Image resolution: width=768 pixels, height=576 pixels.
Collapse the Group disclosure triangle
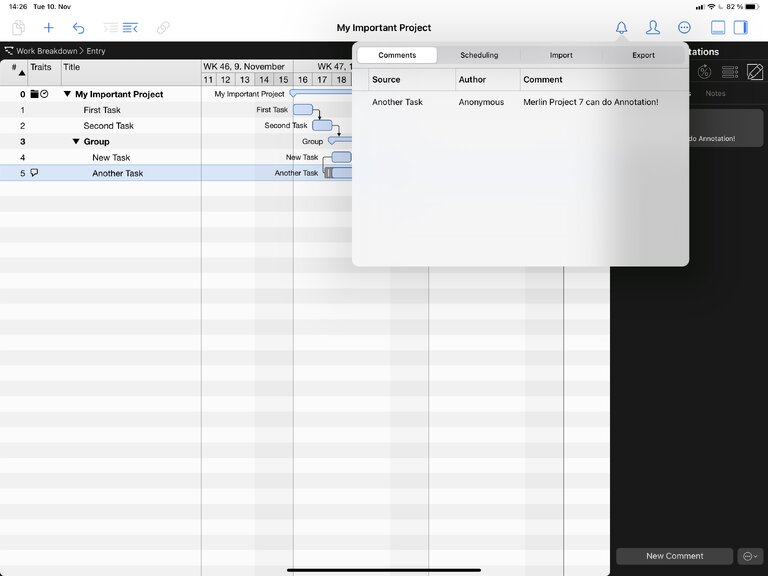[x=76, y=142]
